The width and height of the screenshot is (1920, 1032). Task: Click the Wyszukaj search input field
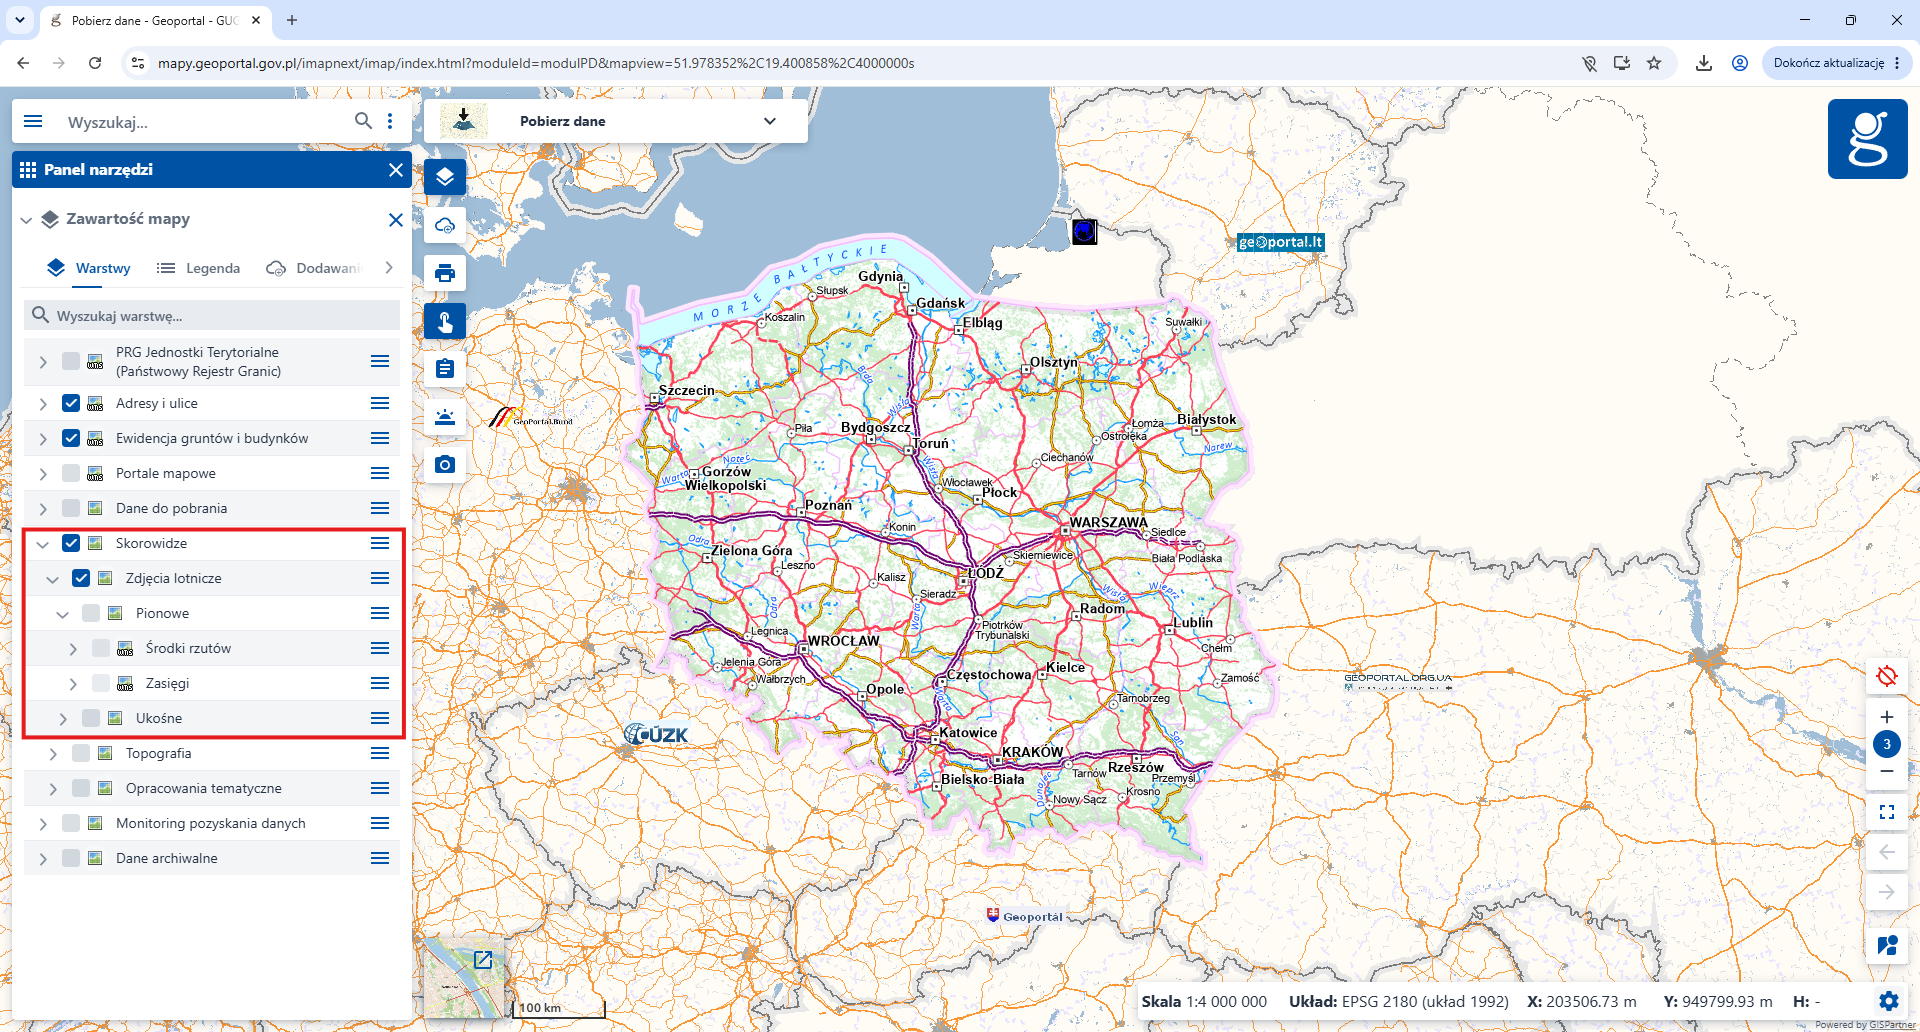pyautogui.click(x=205, y=122)
